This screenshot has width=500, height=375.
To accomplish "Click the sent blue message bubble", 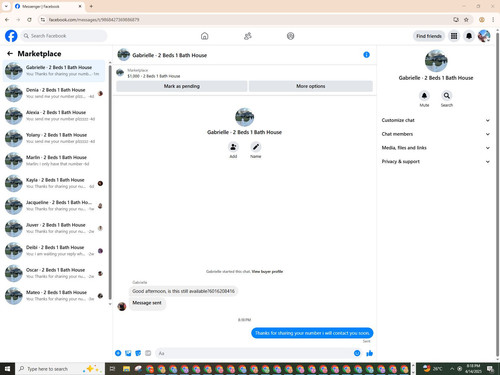I will (312, 333).
